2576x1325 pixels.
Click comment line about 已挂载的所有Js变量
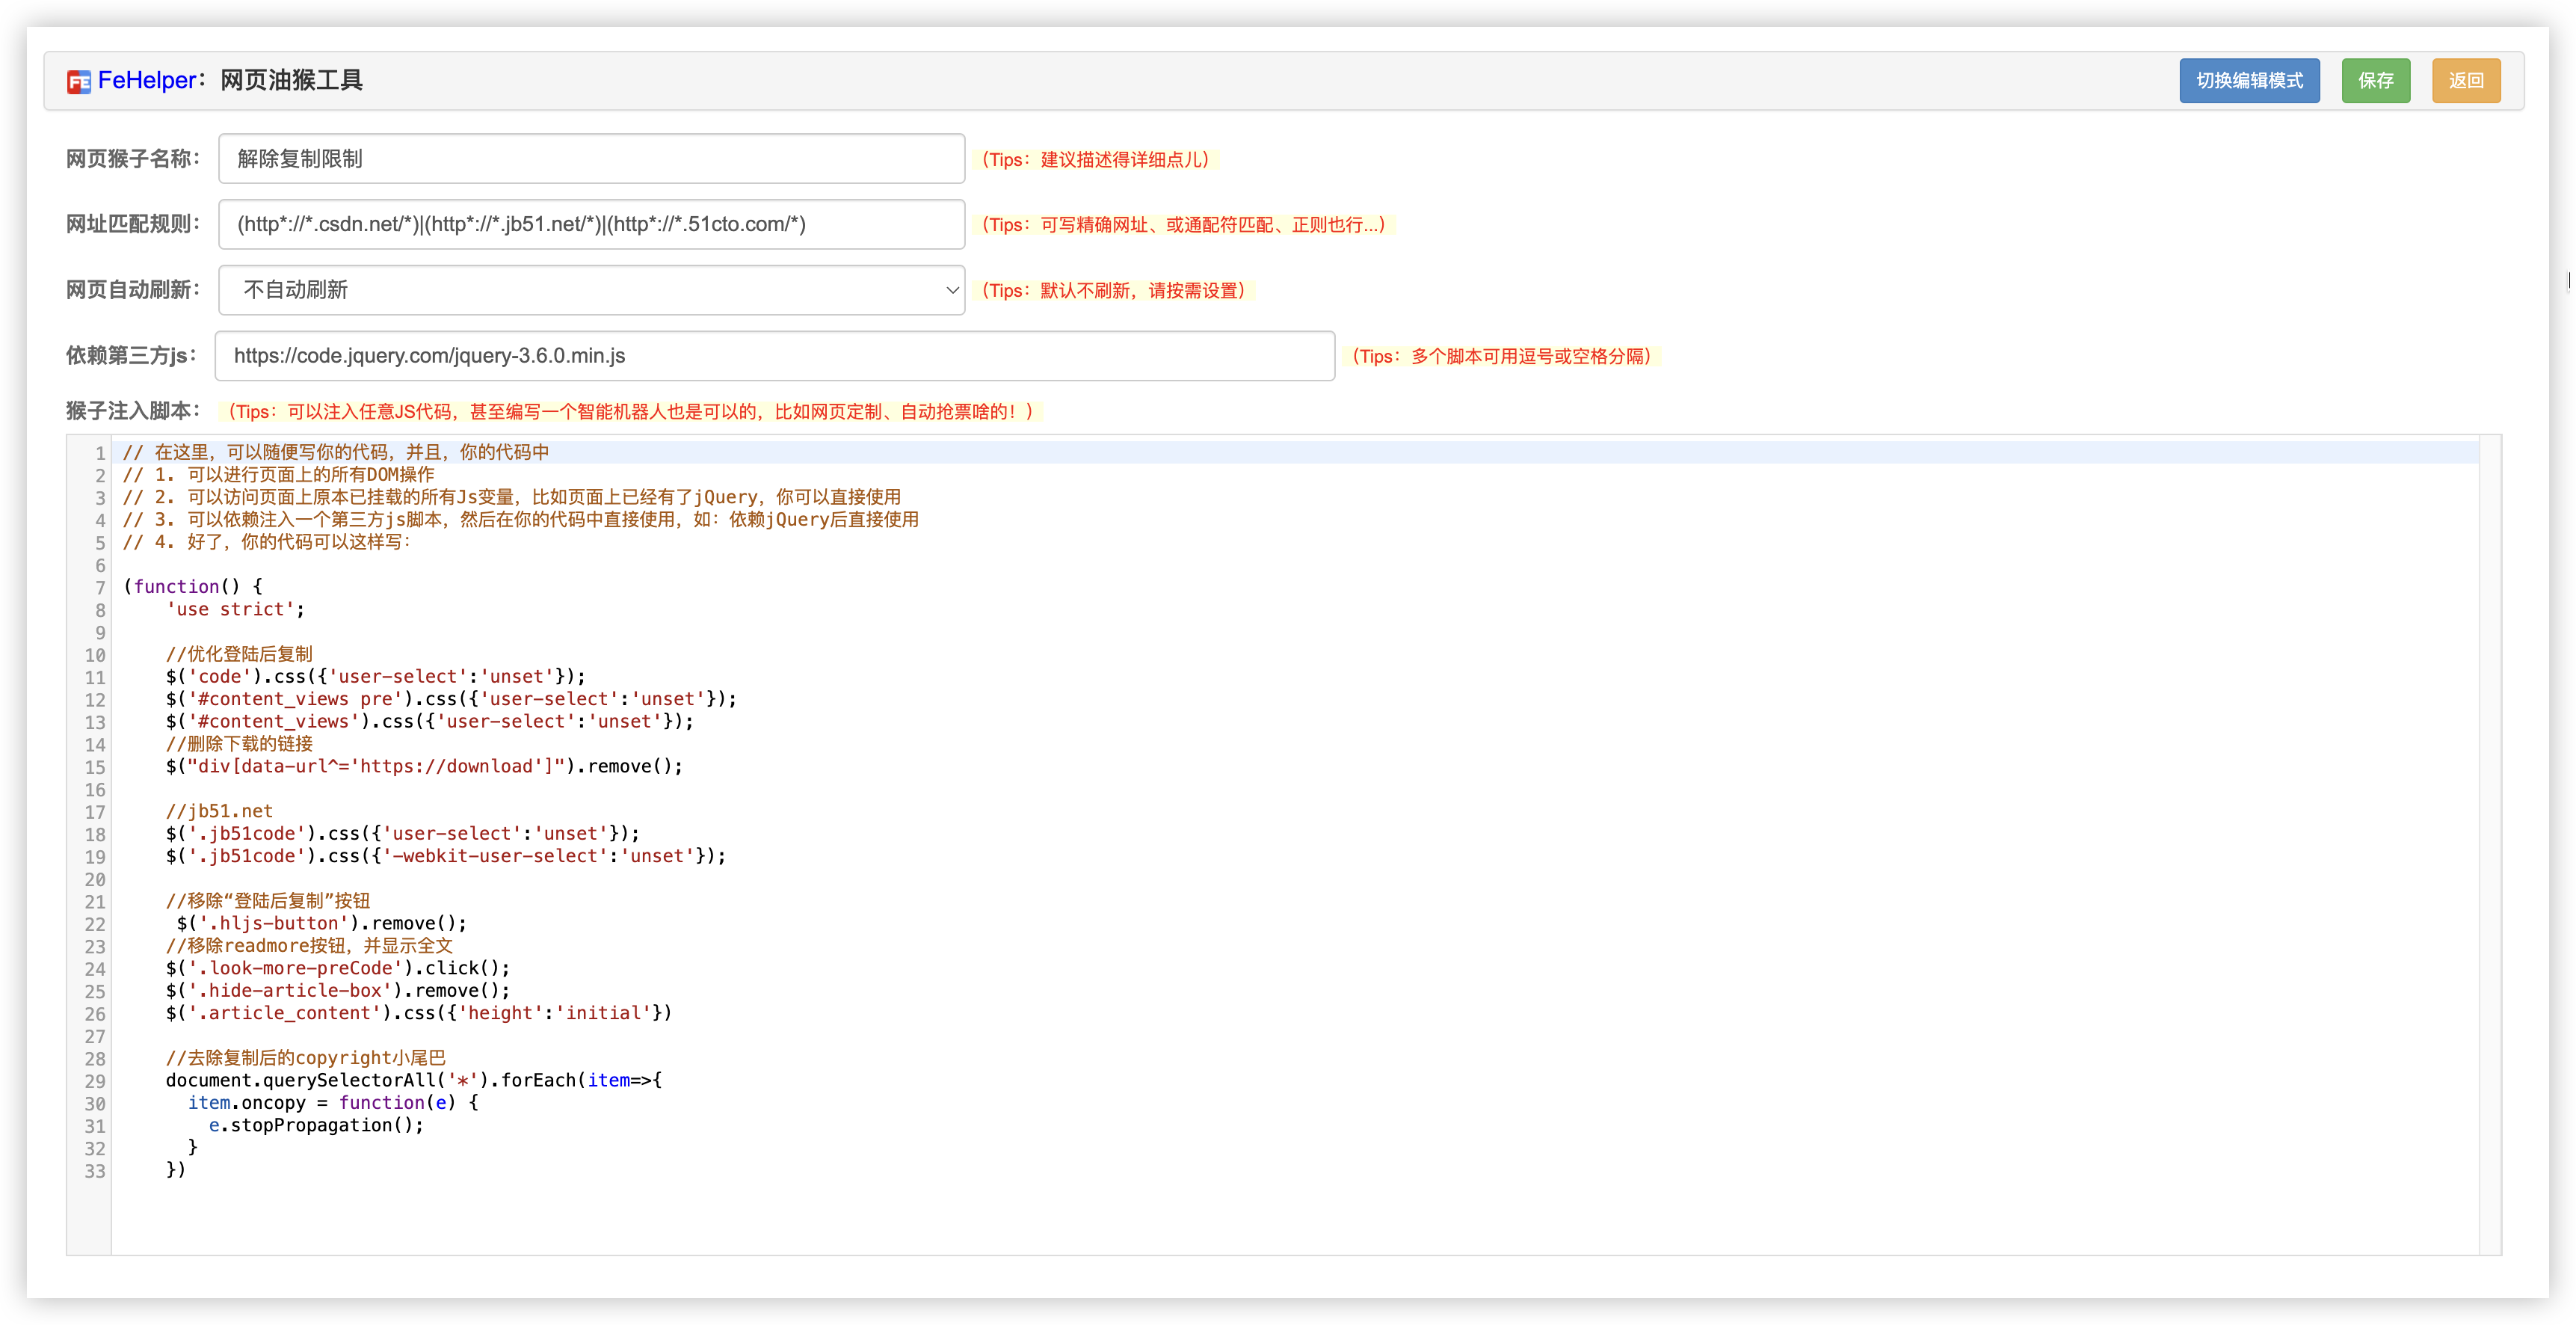tap(511, 497)
